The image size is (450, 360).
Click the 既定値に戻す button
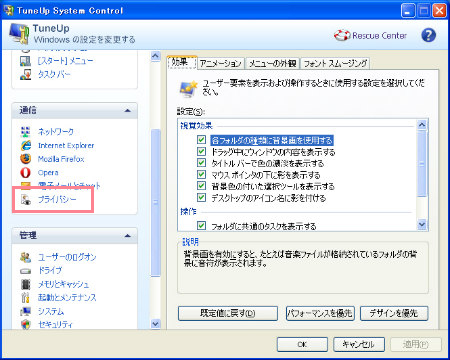tap(228, 313)
